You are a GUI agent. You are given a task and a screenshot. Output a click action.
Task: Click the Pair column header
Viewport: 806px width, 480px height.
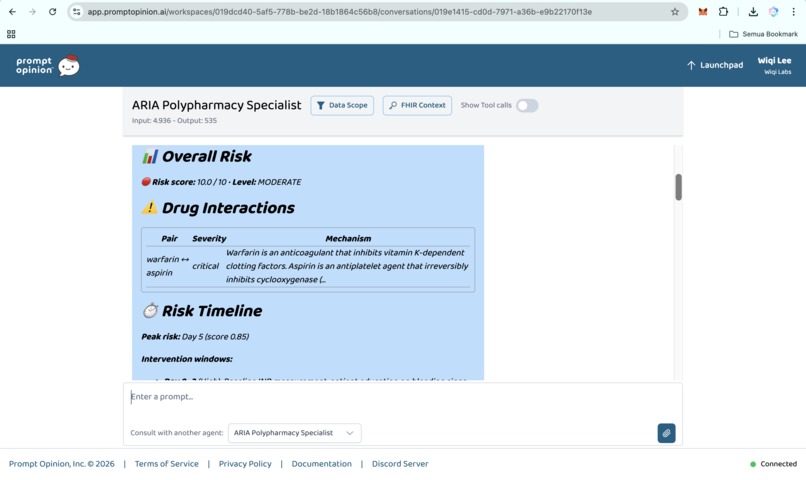coord(169,238)
